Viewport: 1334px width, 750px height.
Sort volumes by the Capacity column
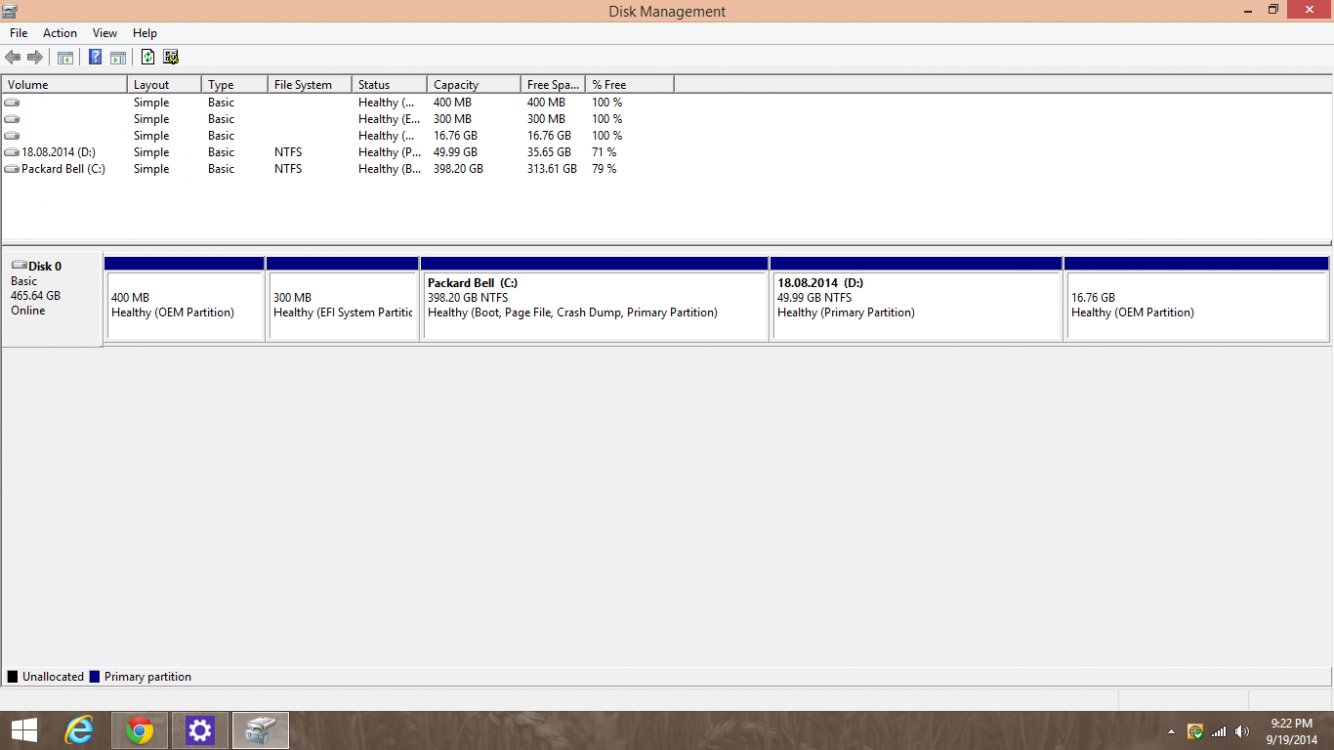(x=473, y=85)
